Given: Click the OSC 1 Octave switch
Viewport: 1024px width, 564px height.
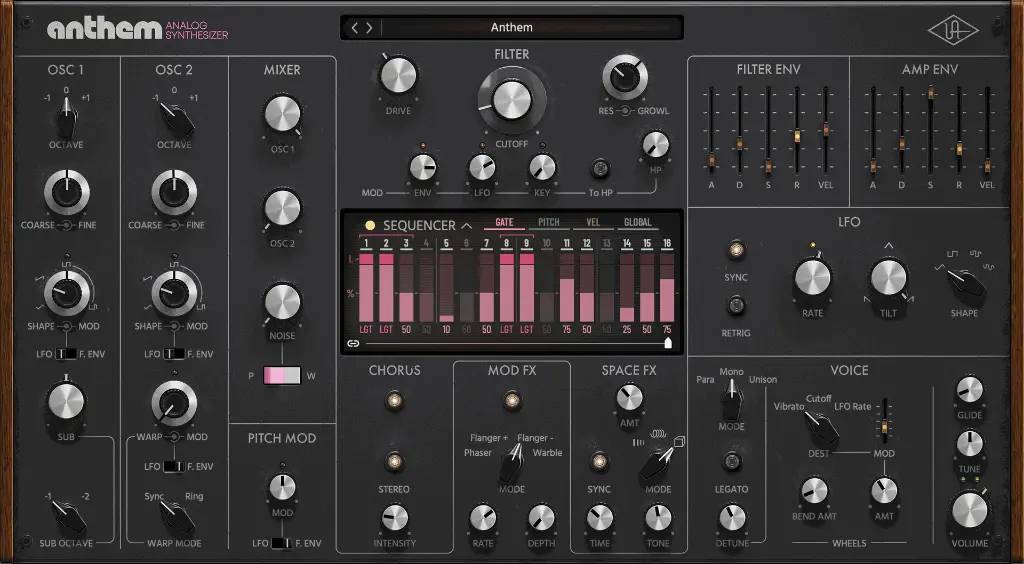Looking at the screenshot, I should point(66,118).
